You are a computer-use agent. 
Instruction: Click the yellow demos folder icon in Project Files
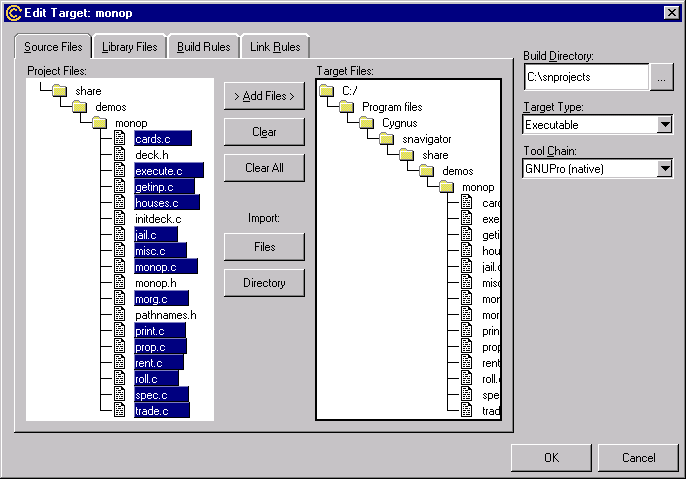(x=79, y=107)
